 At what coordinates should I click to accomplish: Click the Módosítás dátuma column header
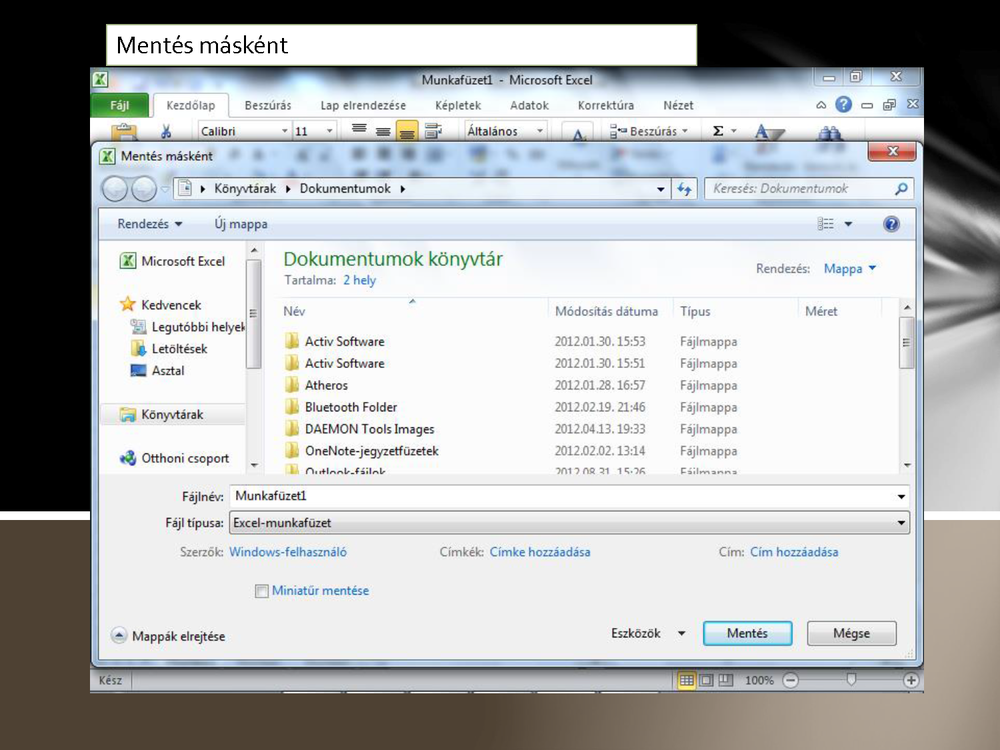pos(607,311)
